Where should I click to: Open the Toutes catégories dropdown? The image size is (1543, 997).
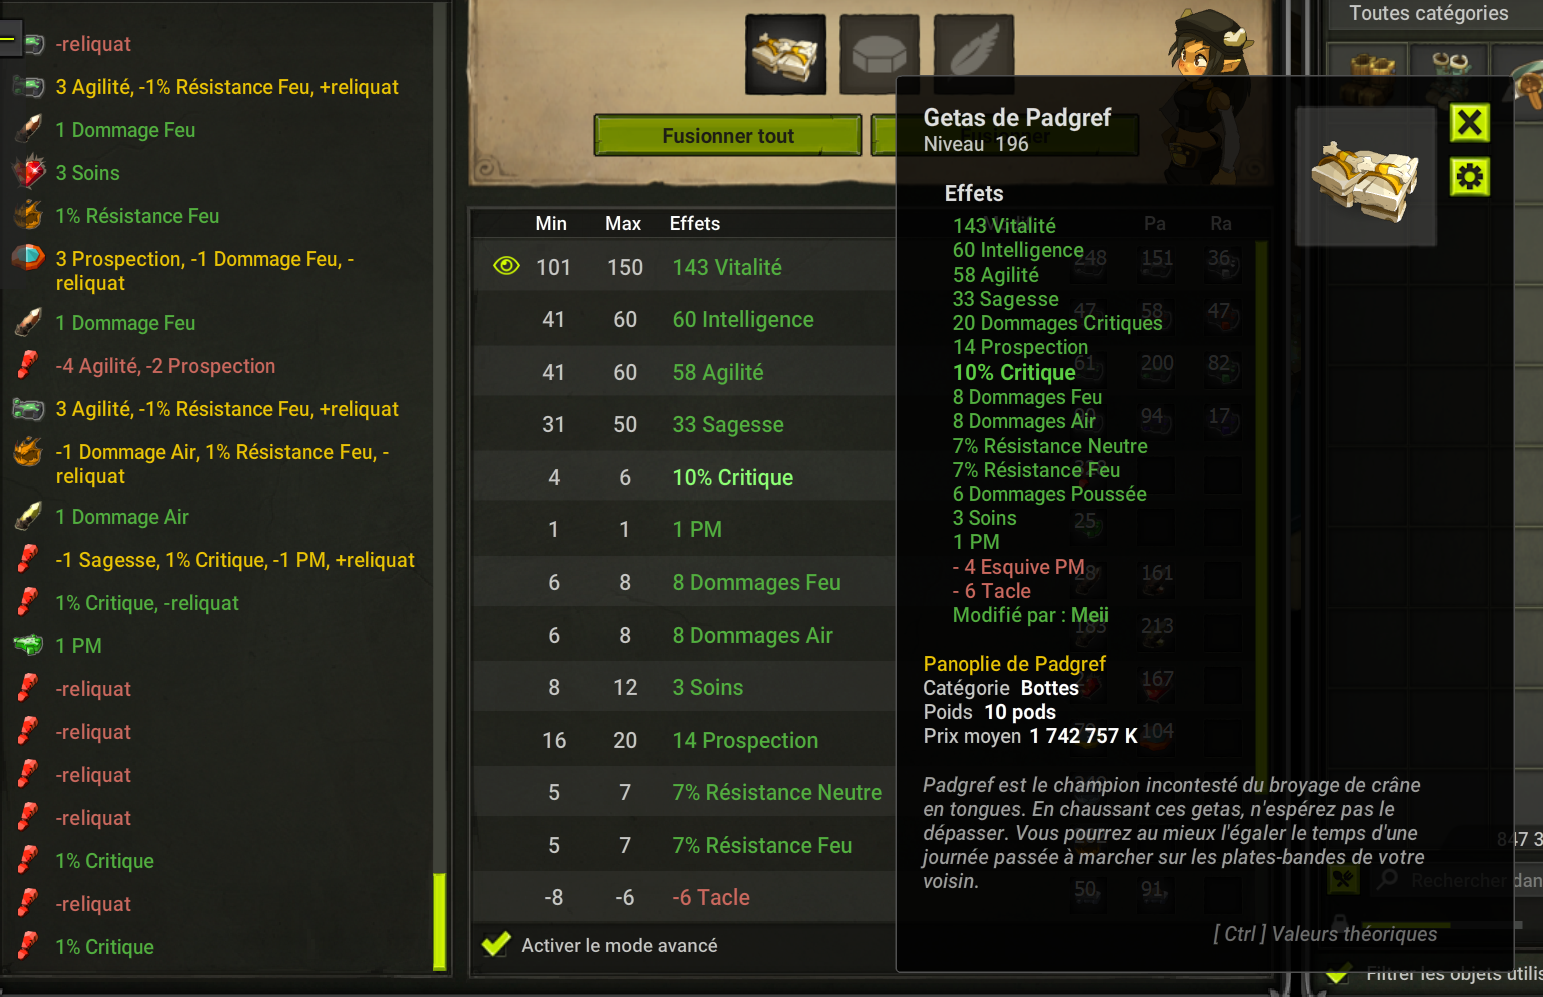coord(1428,14)
